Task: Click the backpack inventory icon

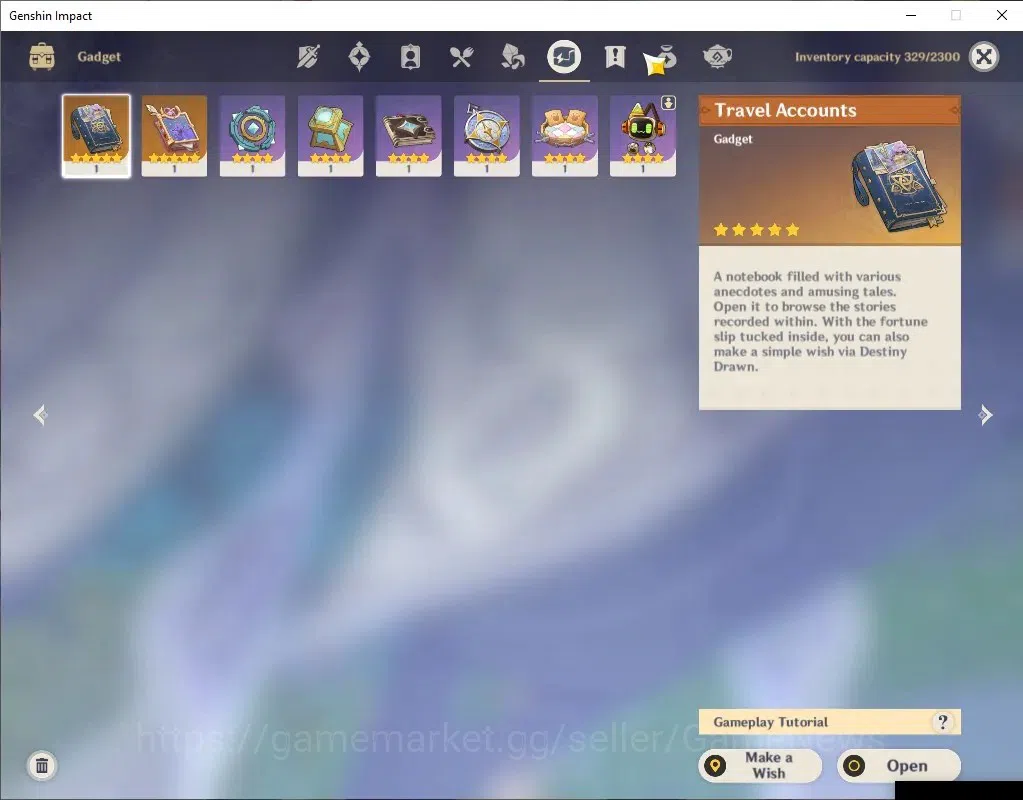Action: [42, 57]
